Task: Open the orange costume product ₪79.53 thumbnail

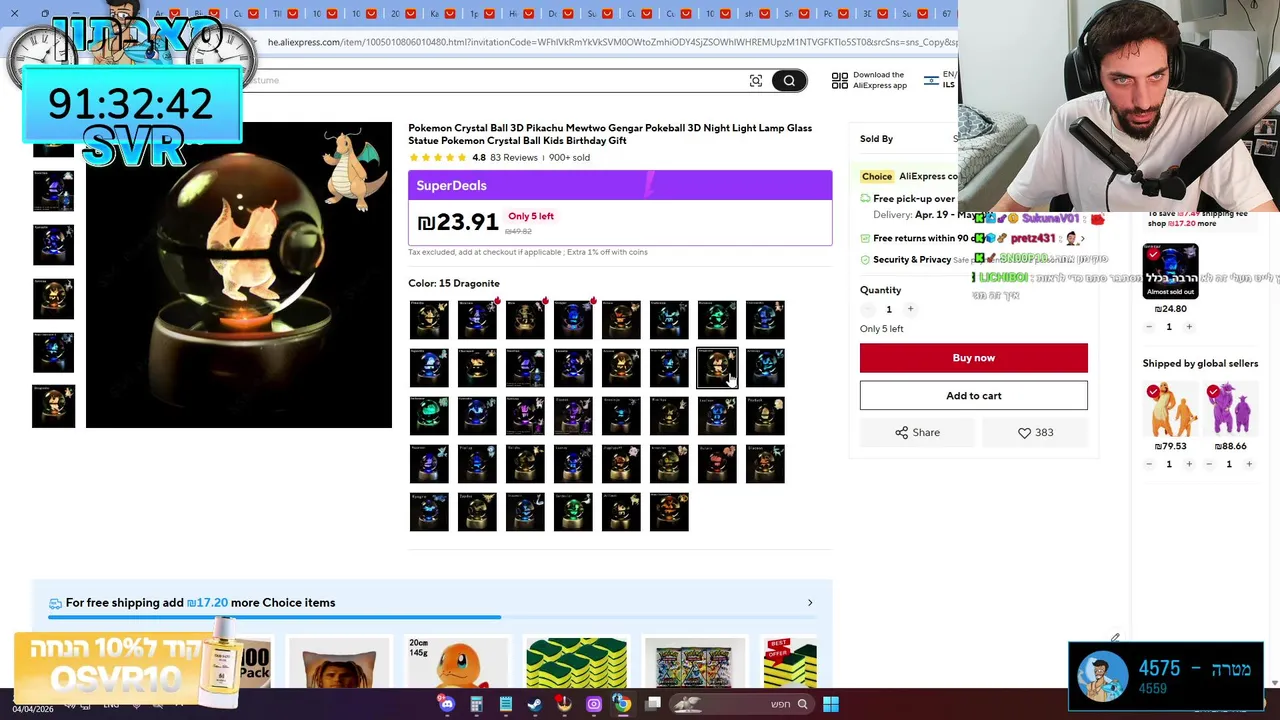Action: pos(1171,408)
